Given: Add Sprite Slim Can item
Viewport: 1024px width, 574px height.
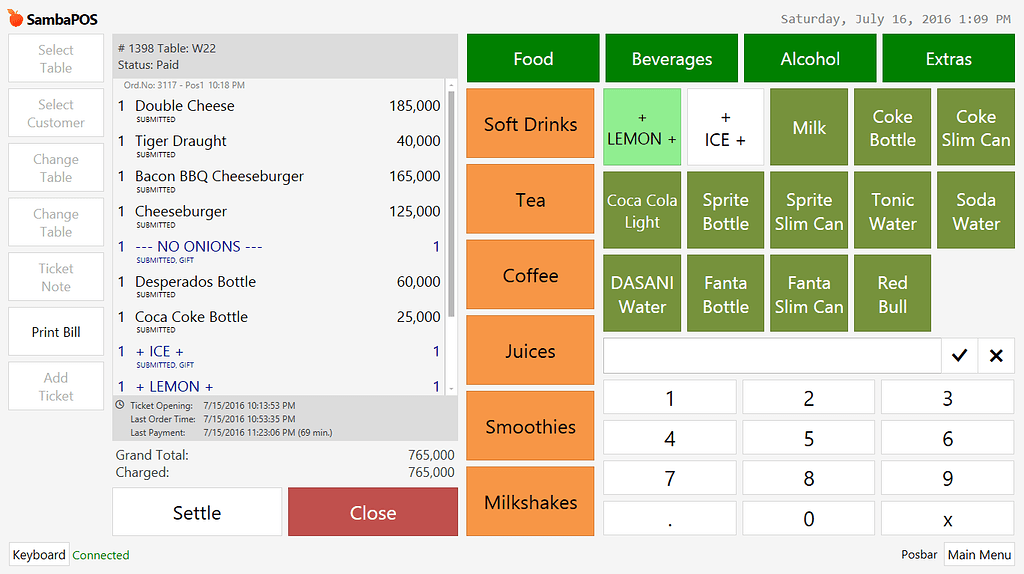Looking at the screenshot, I should [809, 210].
